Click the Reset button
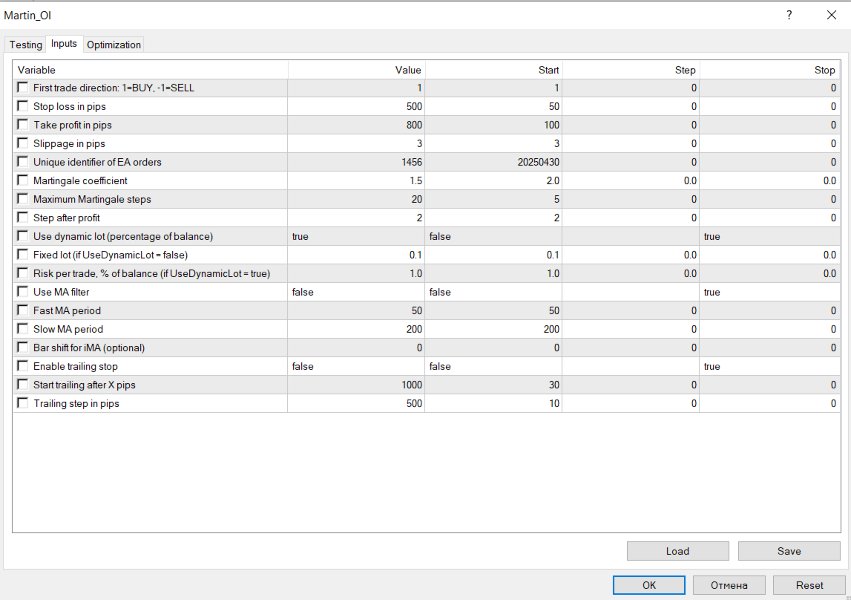 click(809, 585)
